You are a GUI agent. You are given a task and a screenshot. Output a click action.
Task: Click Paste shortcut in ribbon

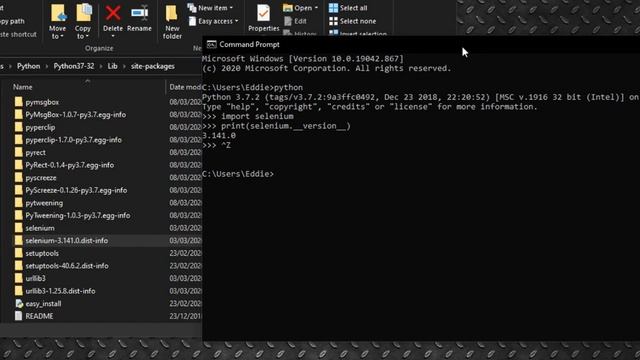18,34
